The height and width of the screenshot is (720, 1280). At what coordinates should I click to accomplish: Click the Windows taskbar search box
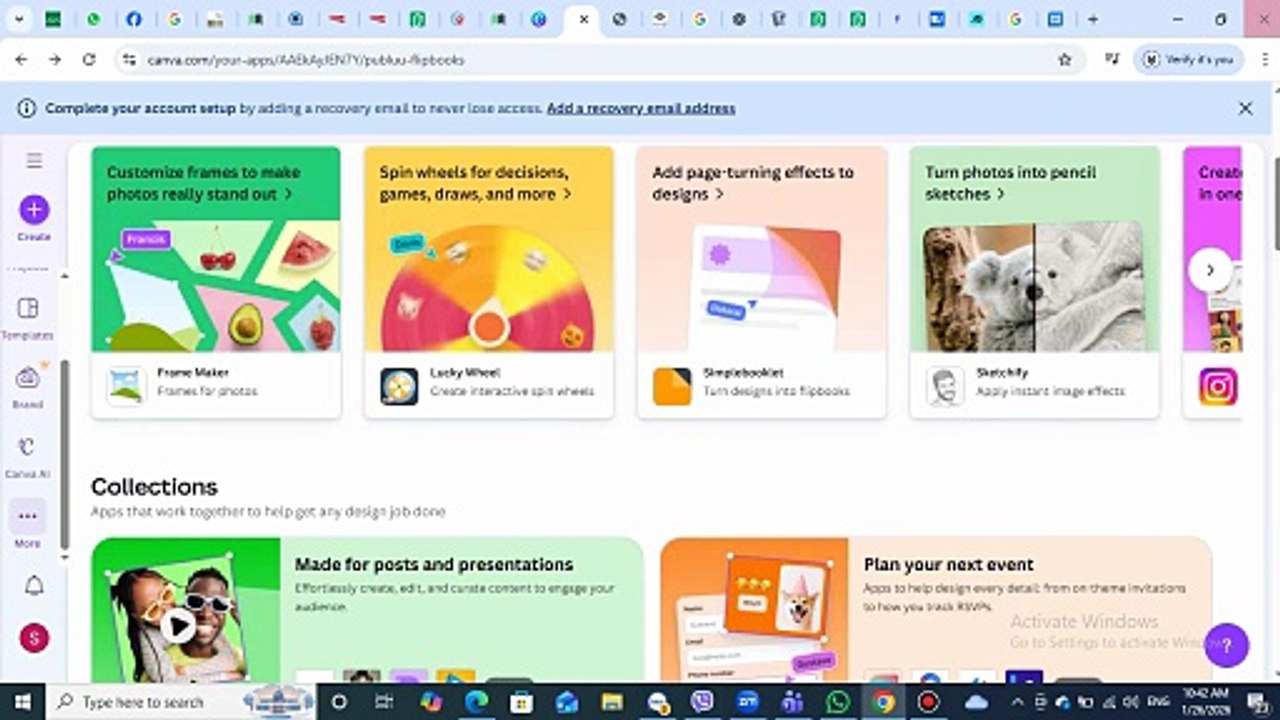[180, 702]
